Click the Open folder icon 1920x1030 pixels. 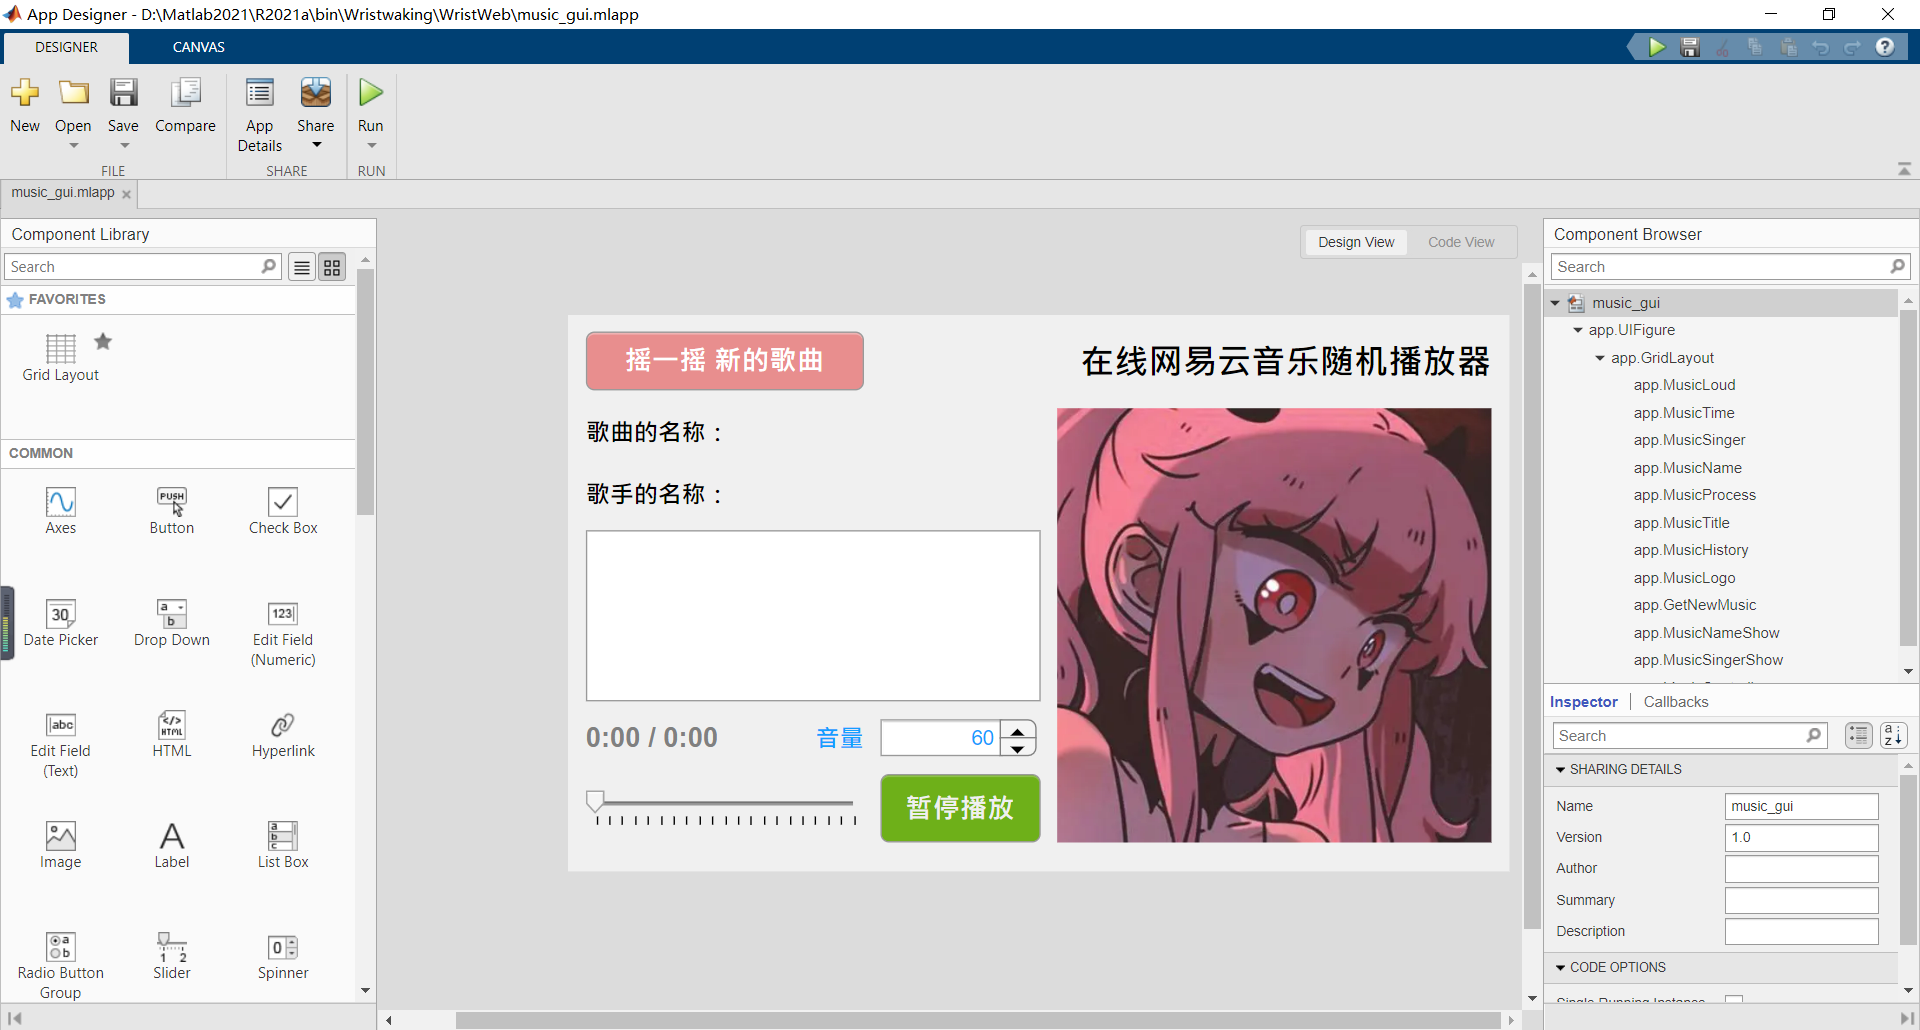tap(73, 93)
